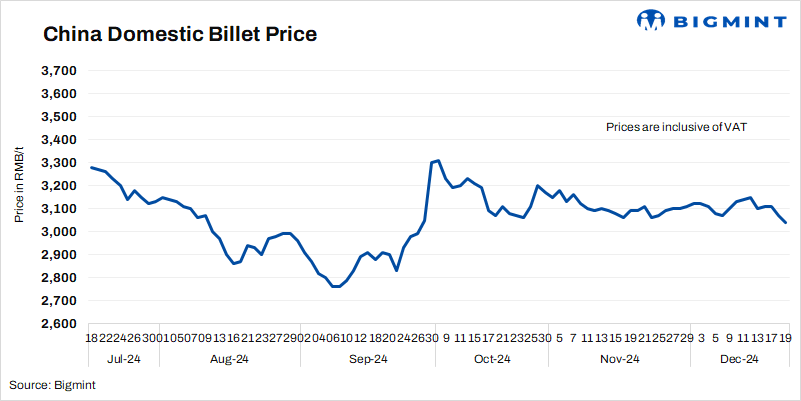This screenshot has width=801, height=401.
Task: Click the line's final point in December
Action: click(785, 222)
